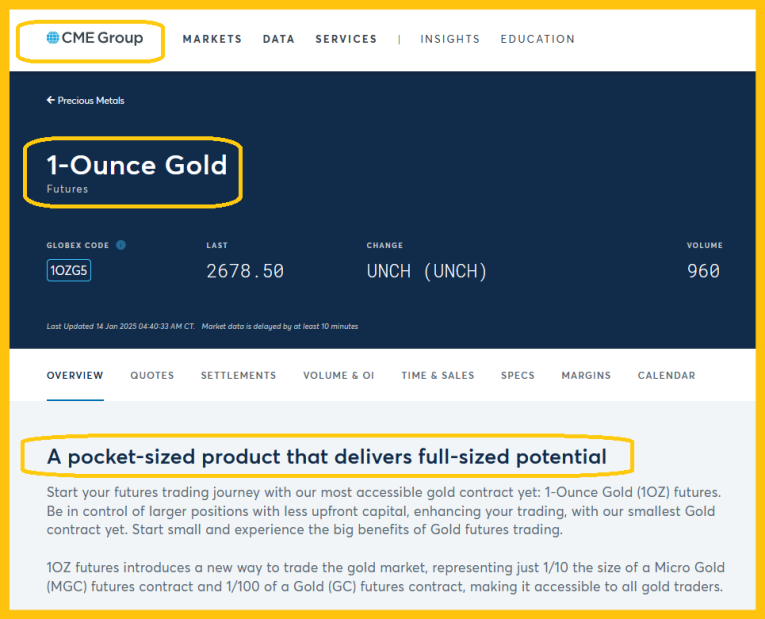Go to the Insights section
Viewport: 765px width, 619px height.
tap(450, 40)
